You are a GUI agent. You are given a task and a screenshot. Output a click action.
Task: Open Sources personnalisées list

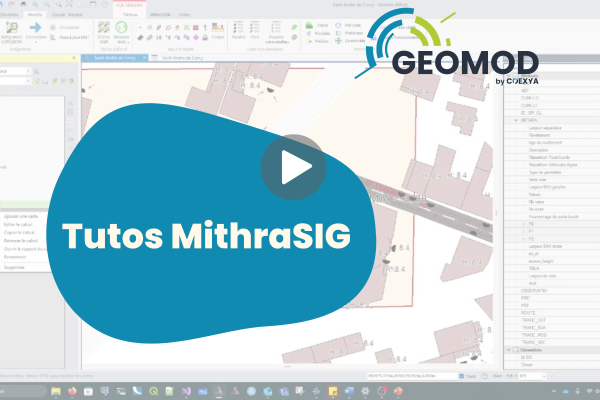coord(276,33)
